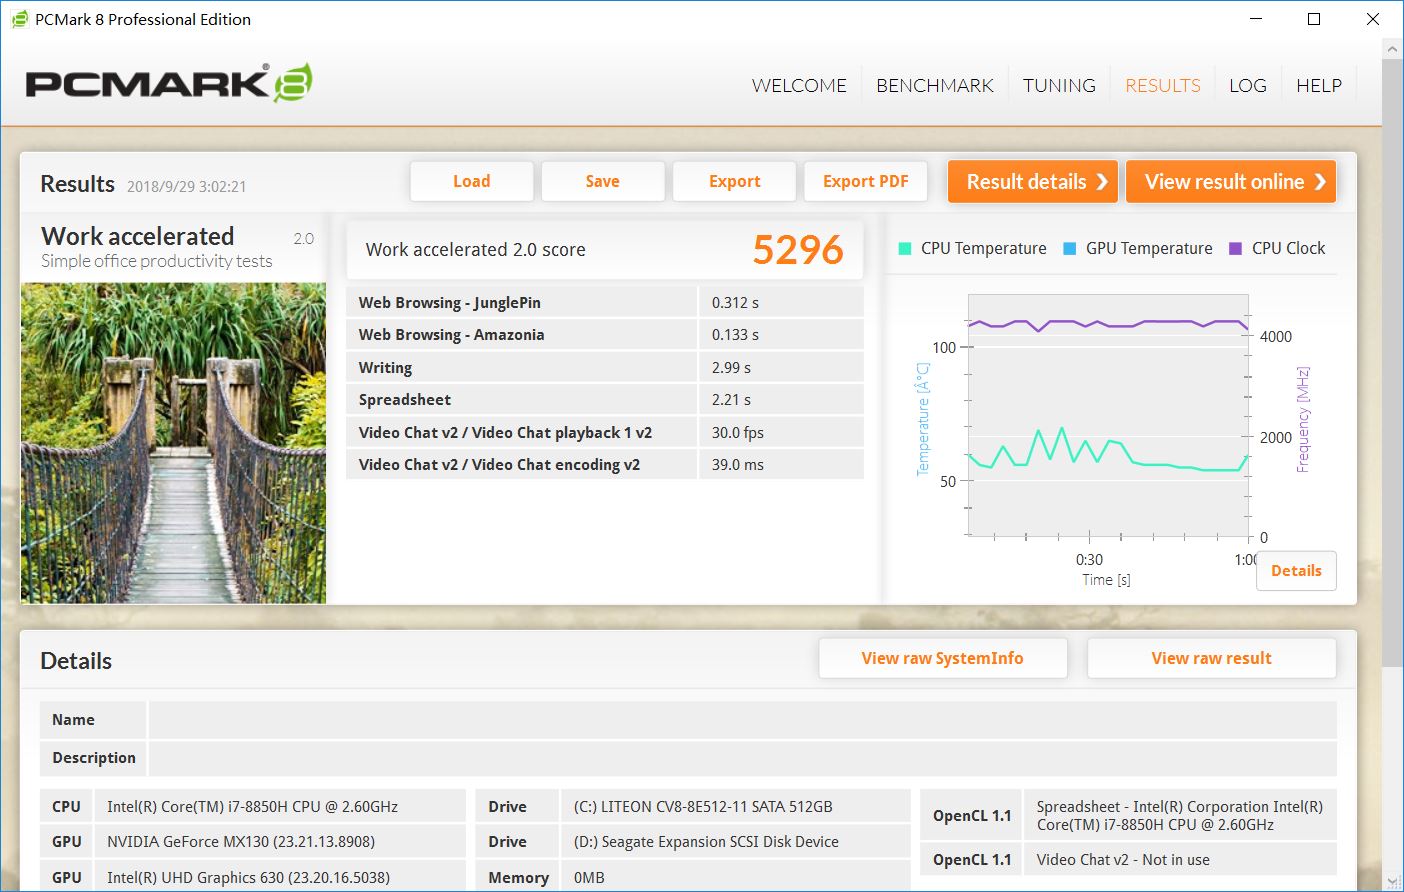Open Result details
The image size is (1404, 892).
coord(1035,181)
